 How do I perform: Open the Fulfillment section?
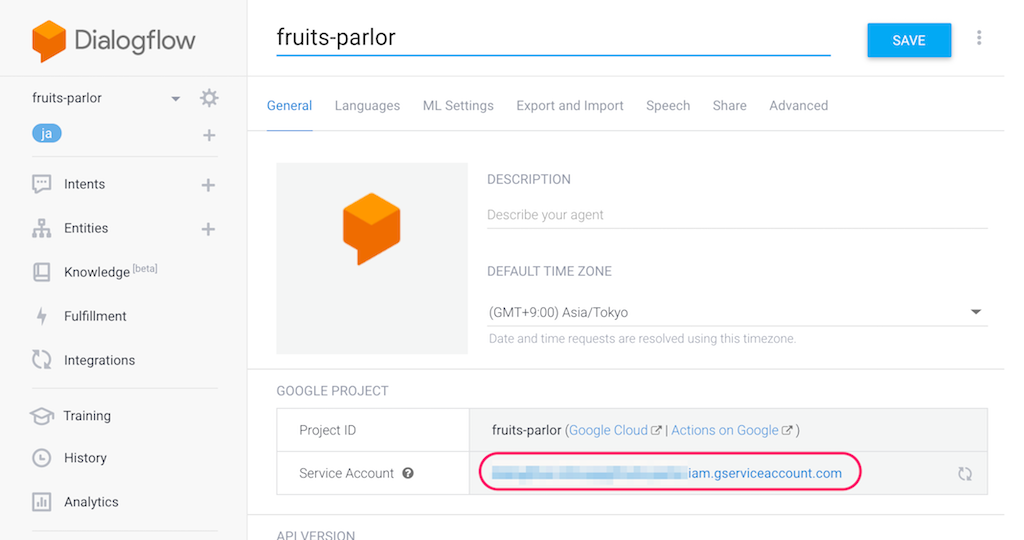95,316
